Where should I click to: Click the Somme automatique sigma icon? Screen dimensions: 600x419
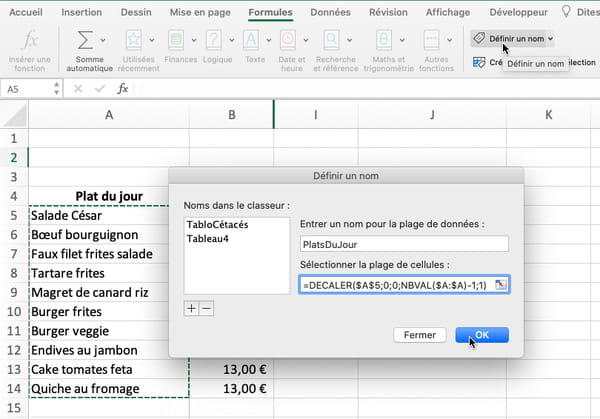[85, 40]
